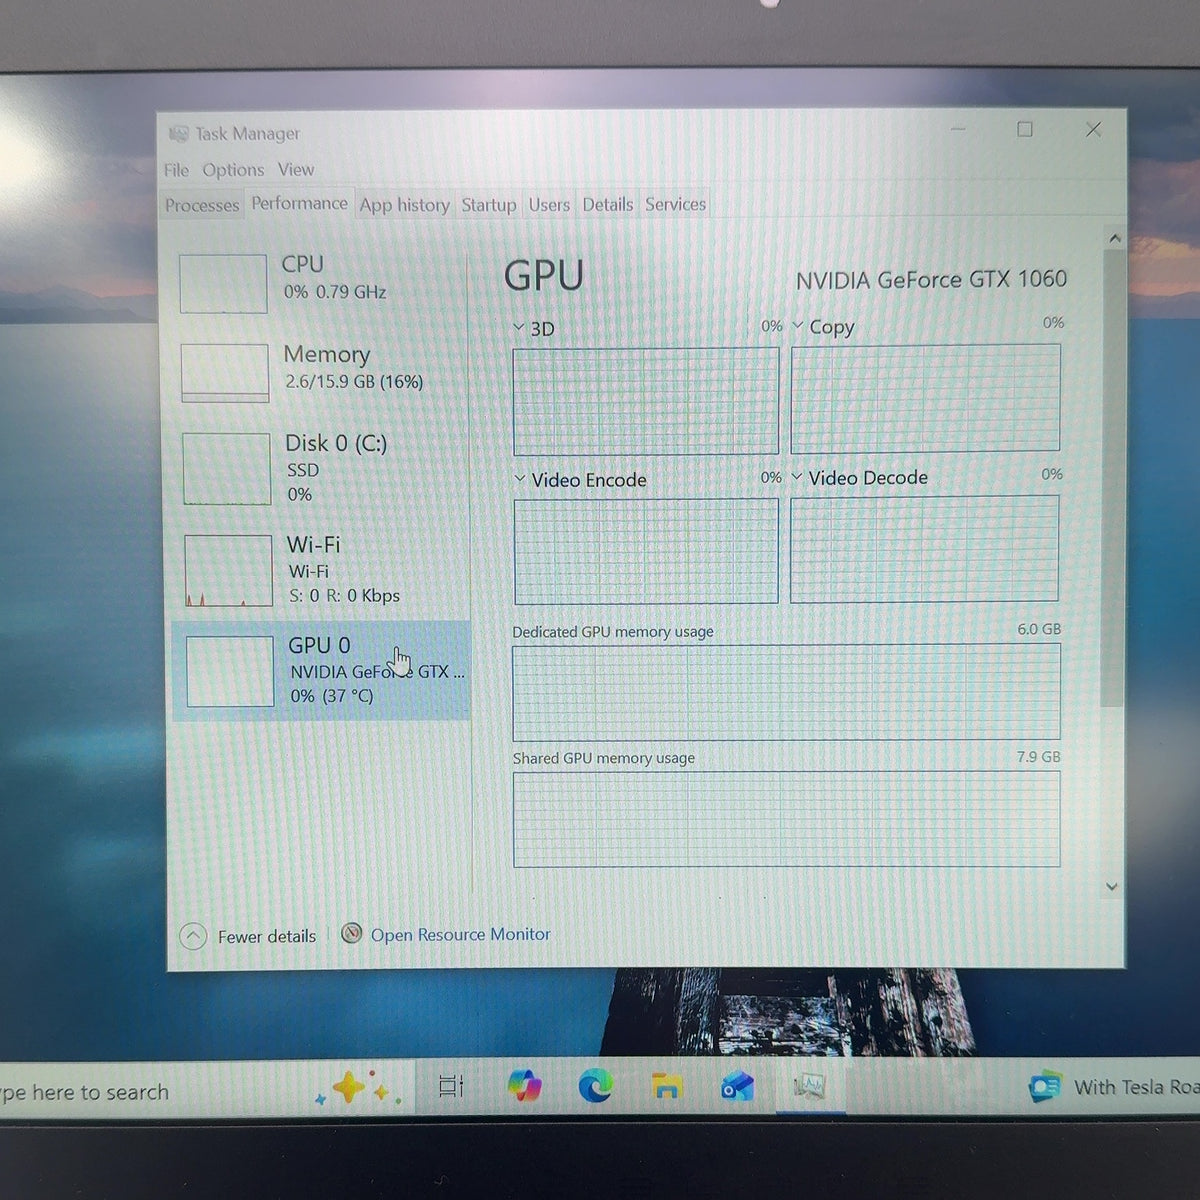Screen dimensions: 1200x1200
Task: Switch to the Services tab
Action: tap(676, 204)
